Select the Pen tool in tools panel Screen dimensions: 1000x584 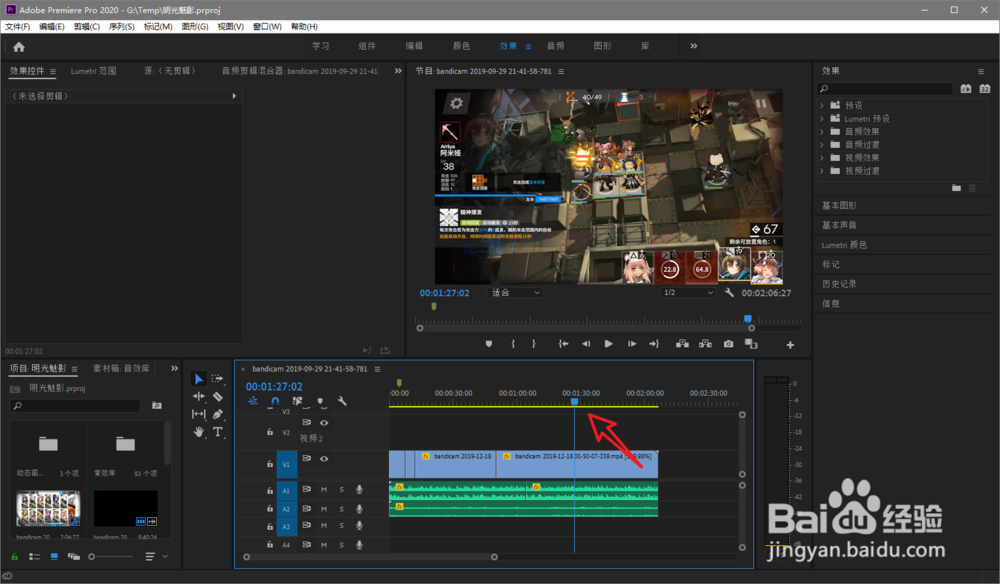218,414
